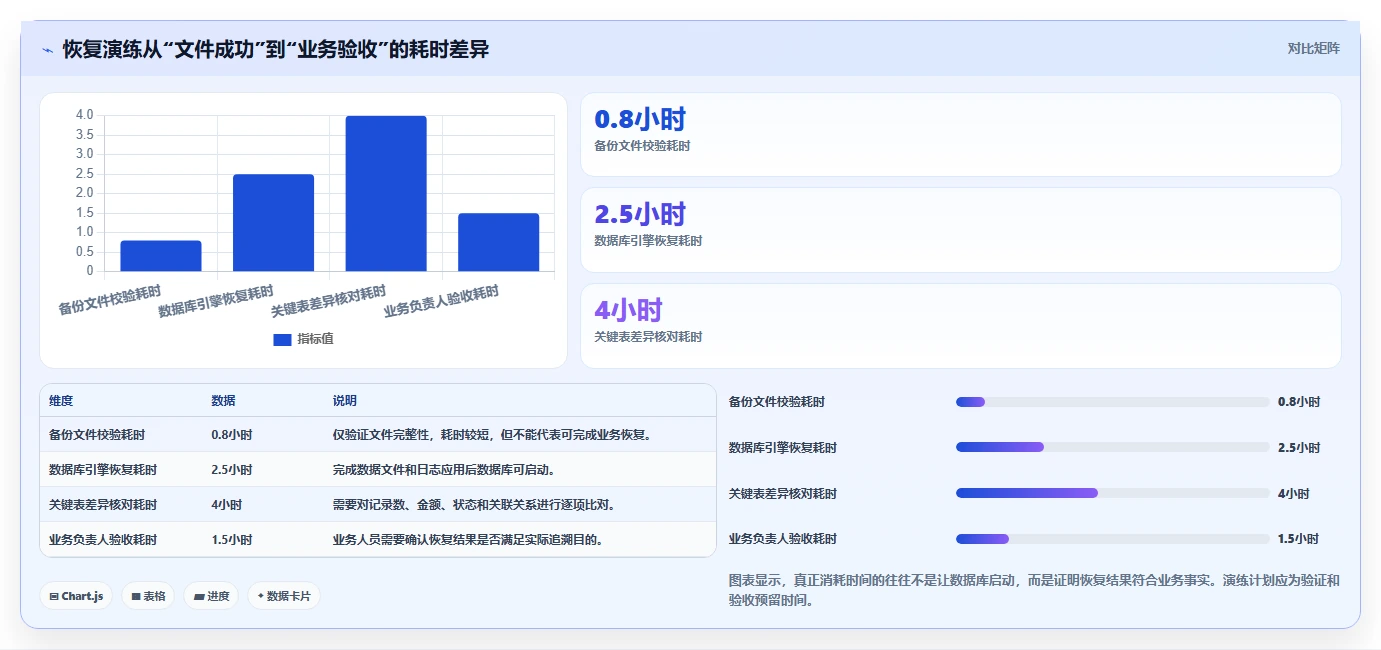Click the 2.5小时 table cell
Image resolution: width=1381 pixels, height=650 pixels.
tap(232, 470)
